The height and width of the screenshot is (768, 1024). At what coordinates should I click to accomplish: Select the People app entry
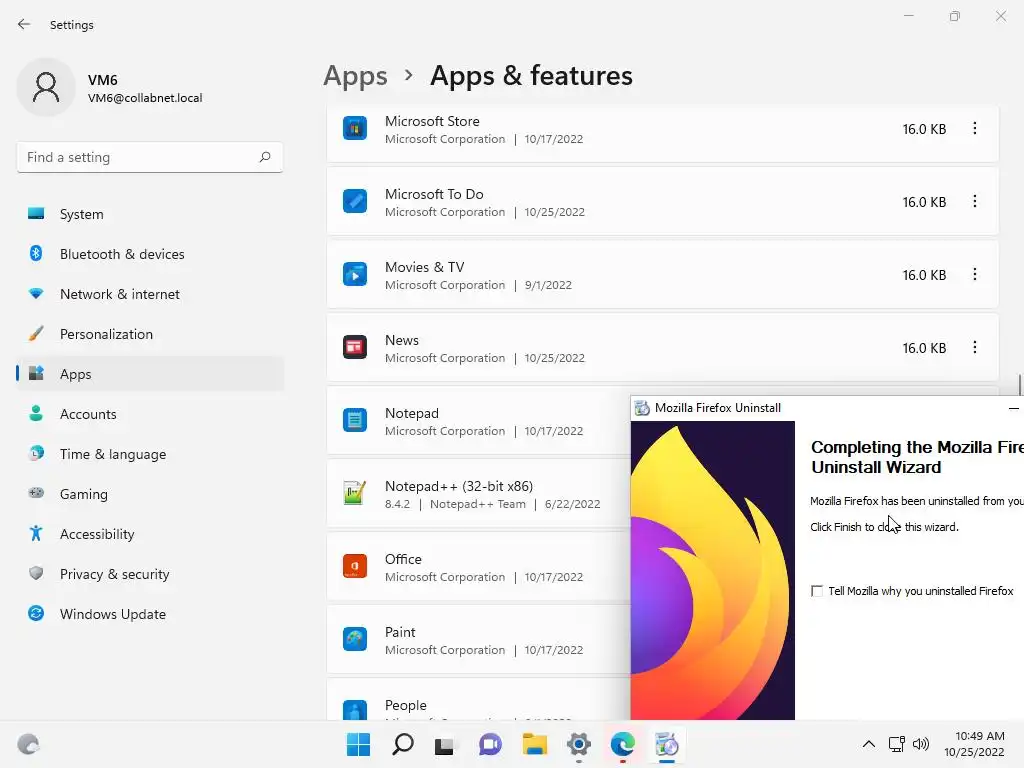[x=479, y=700]
